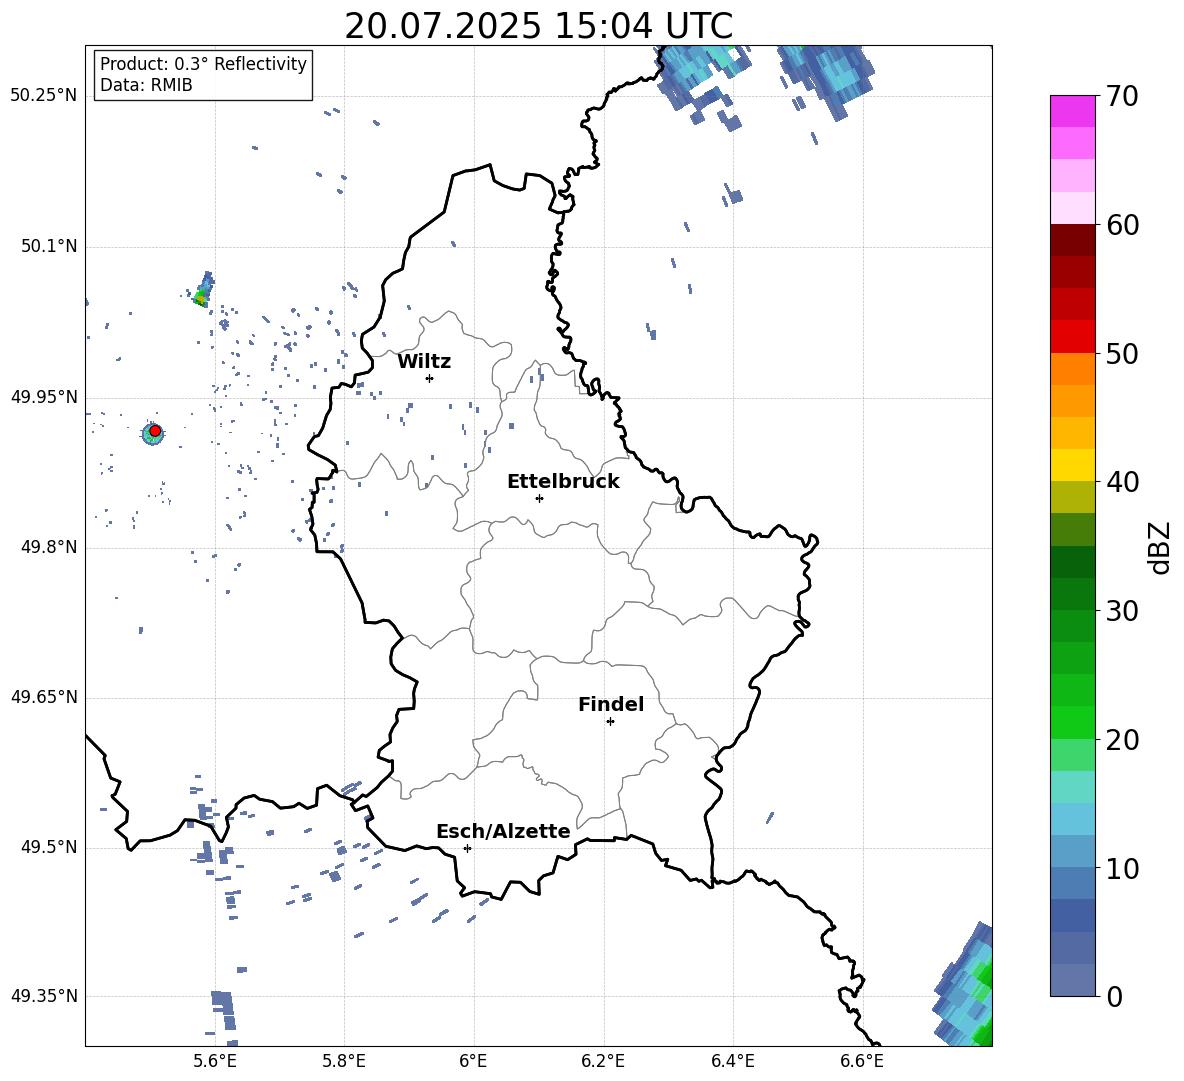The width and height of the screenshot is (1184, 1081).
Task: Click the cross marker below Ettelbruck
Action: pos(539,498)
